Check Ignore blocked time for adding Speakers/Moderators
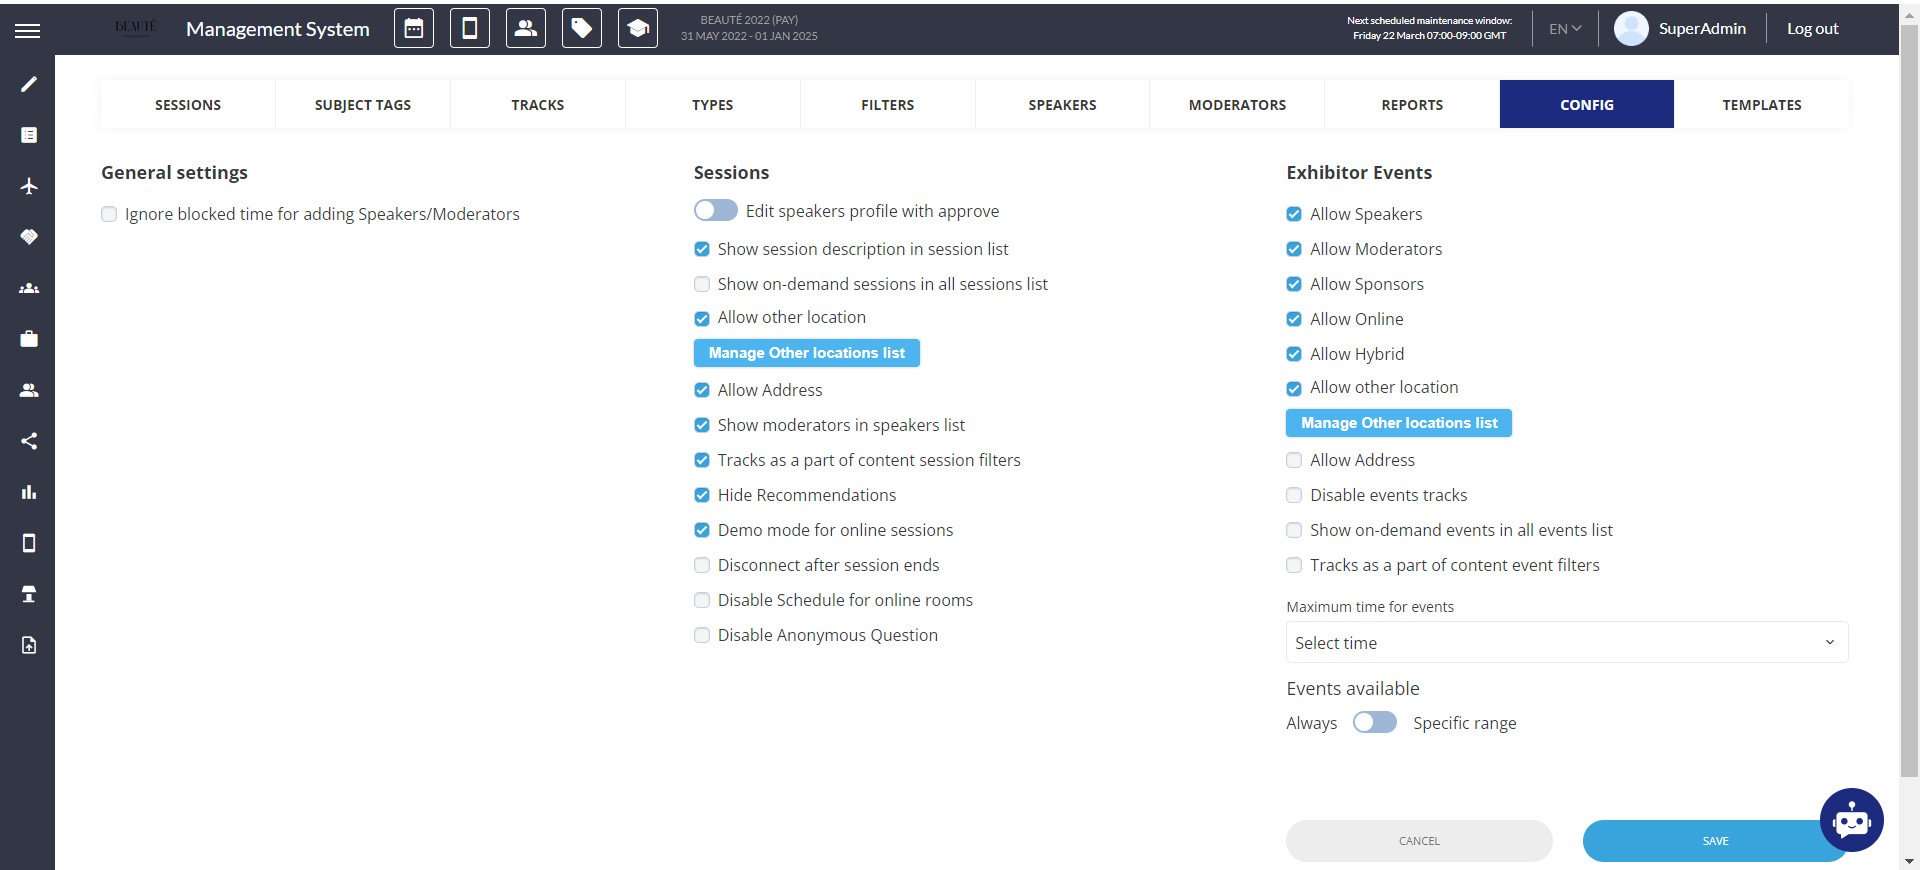This screenshot has height=870, width=1920. tap(109, 214)
